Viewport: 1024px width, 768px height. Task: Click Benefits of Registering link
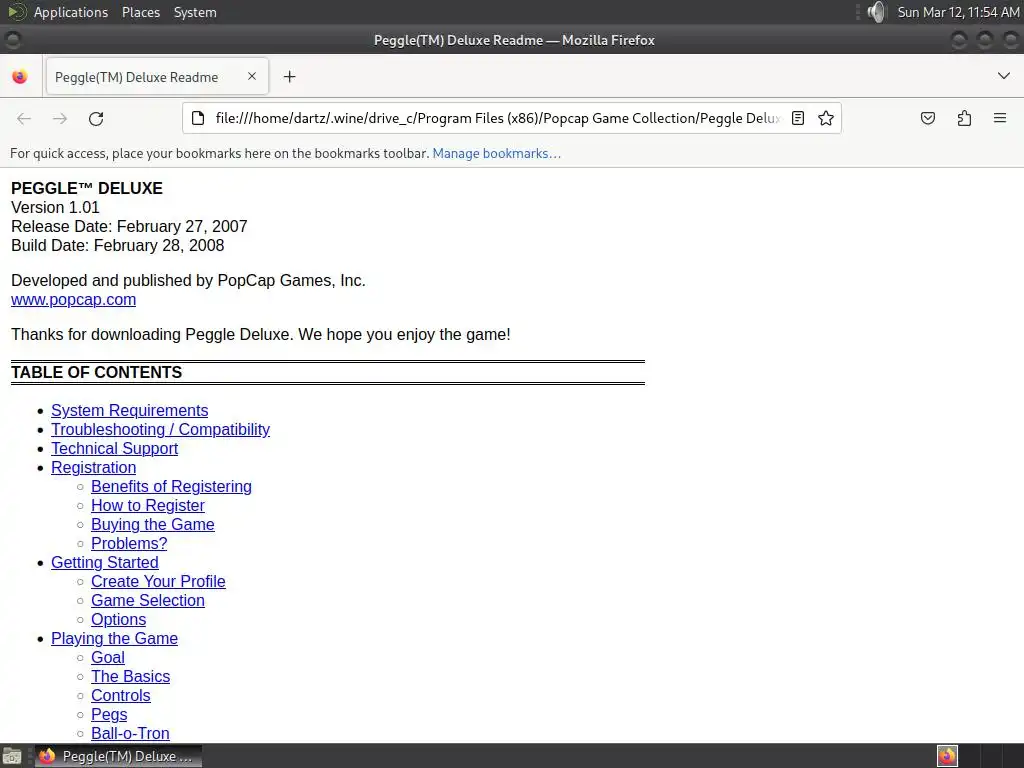click(171, 487)
